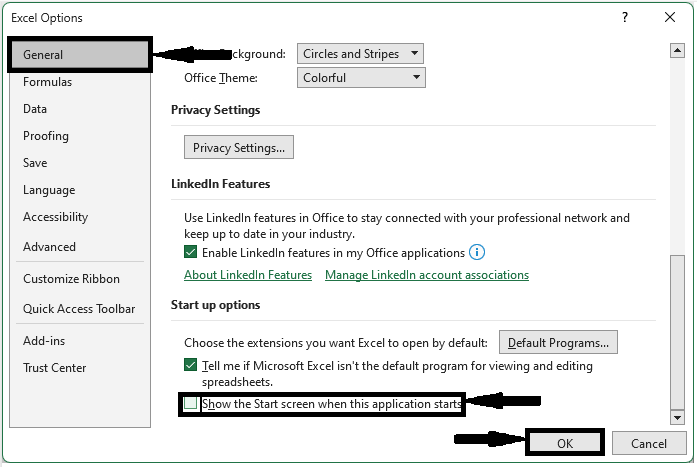Go to Customize Ribbon settings
Image resolution: width=697 pixels, height=467 pixels.
71,279
